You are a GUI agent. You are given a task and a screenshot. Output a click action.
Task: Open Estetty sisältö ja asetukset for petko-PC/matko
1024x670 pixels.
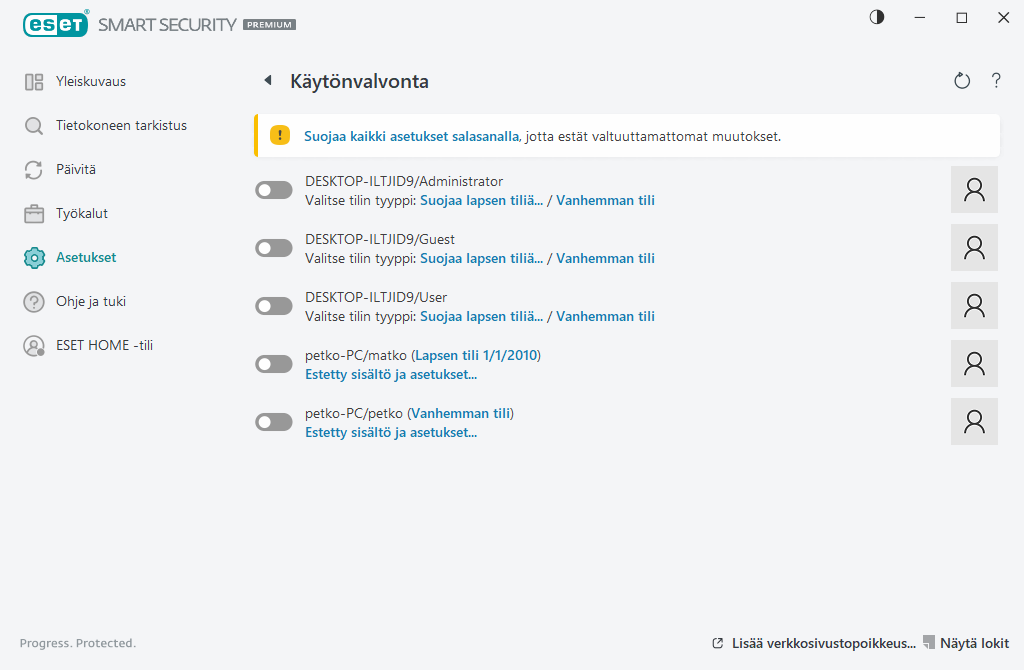(x=390, y=375)
